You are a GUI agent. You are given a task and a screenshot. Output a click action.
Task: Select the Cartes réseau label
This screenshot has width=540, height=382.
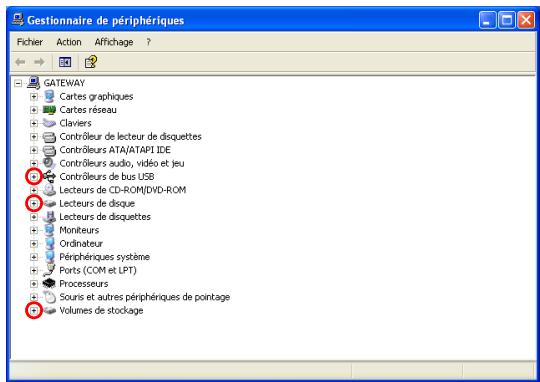click(x=88, y=110)
